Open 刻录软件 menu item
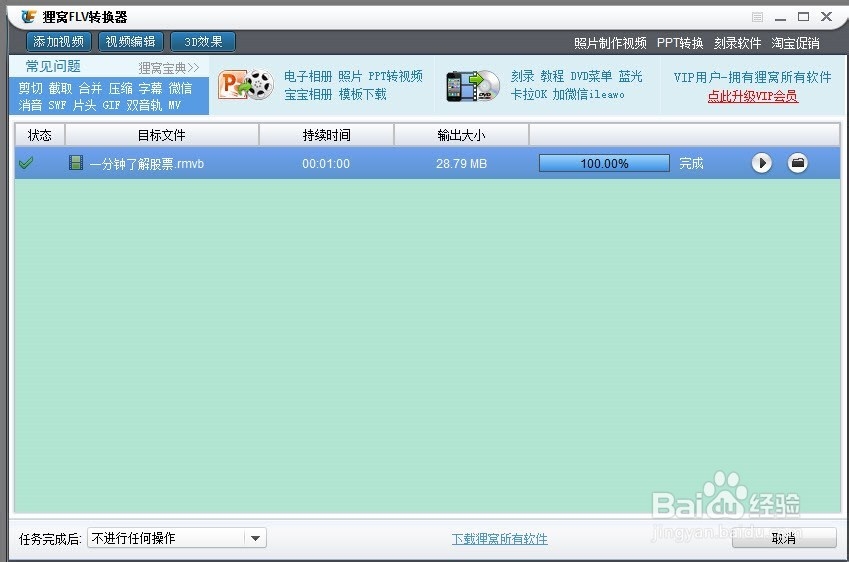 pos(737,43)
